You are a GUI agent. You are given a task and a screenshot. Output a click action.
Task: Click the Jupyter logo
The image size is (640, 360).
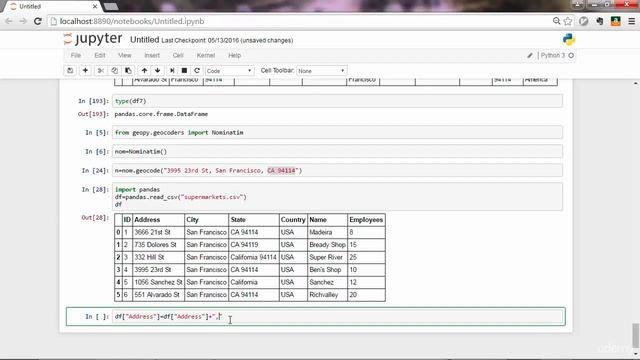[x=93, y=39]
